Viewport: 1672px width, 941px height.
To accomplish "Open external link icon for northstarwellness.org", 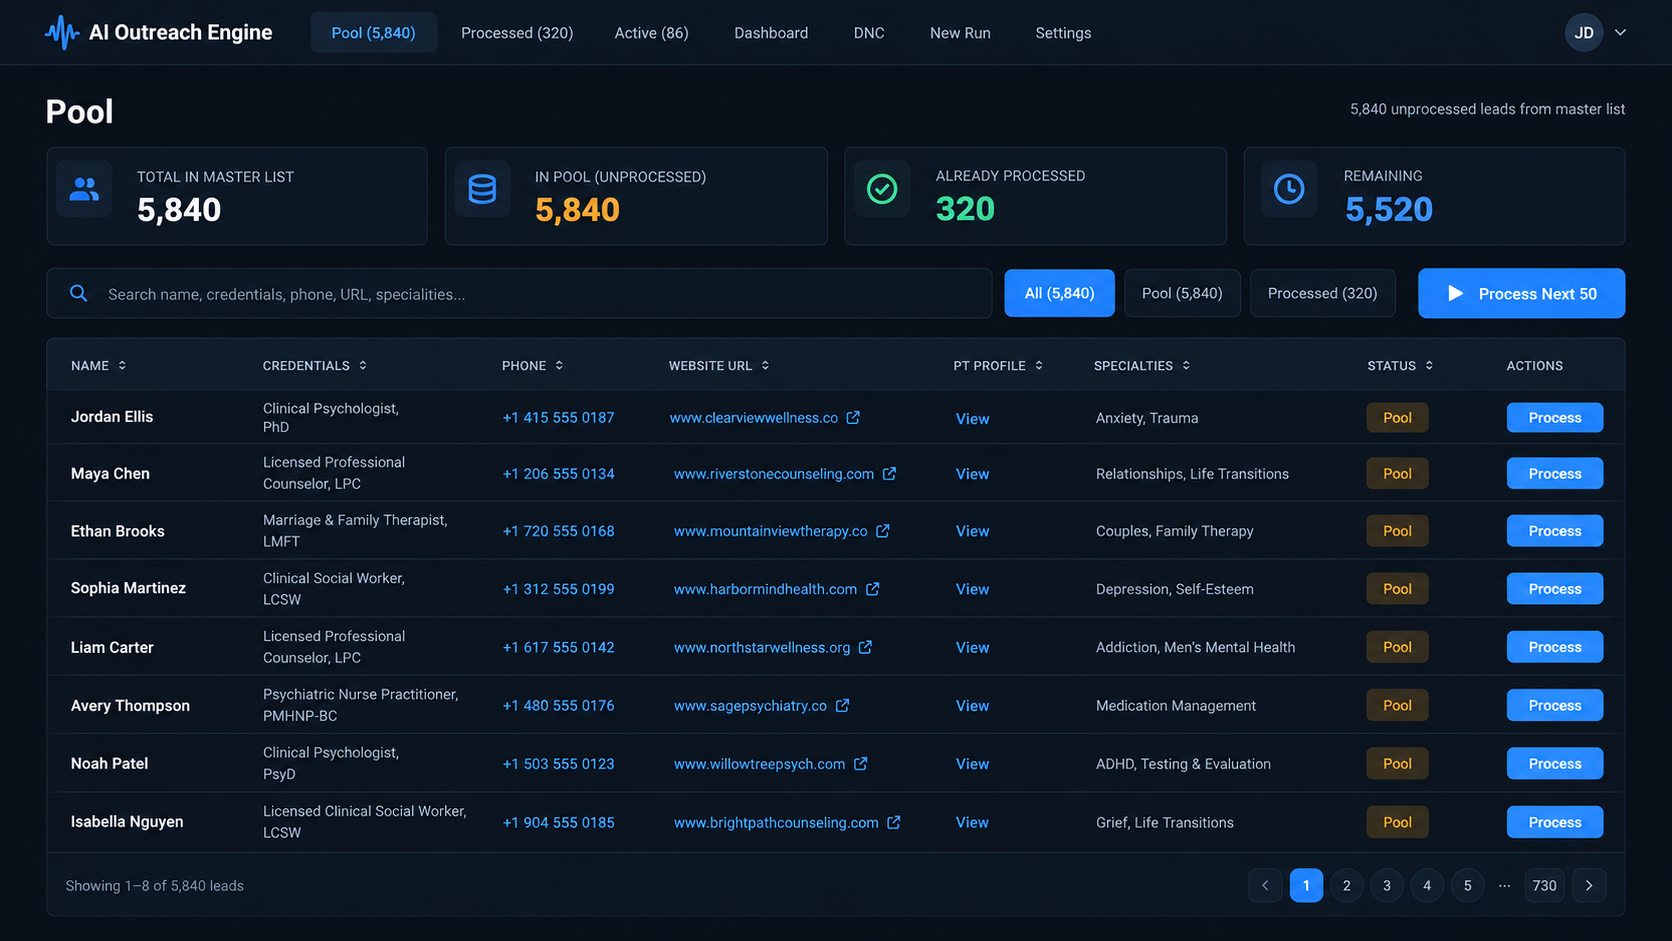I will 866,647.
